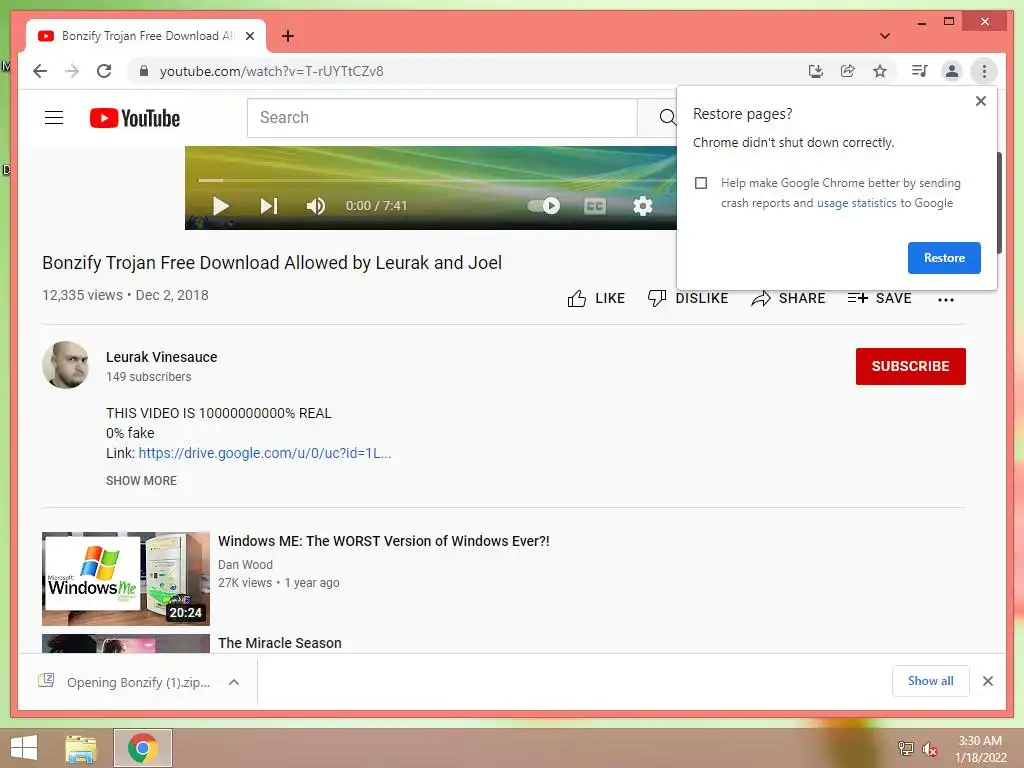Click the install app icon in address bar
This screenshot has width=1024, height=768.
(x=815, y=71)
